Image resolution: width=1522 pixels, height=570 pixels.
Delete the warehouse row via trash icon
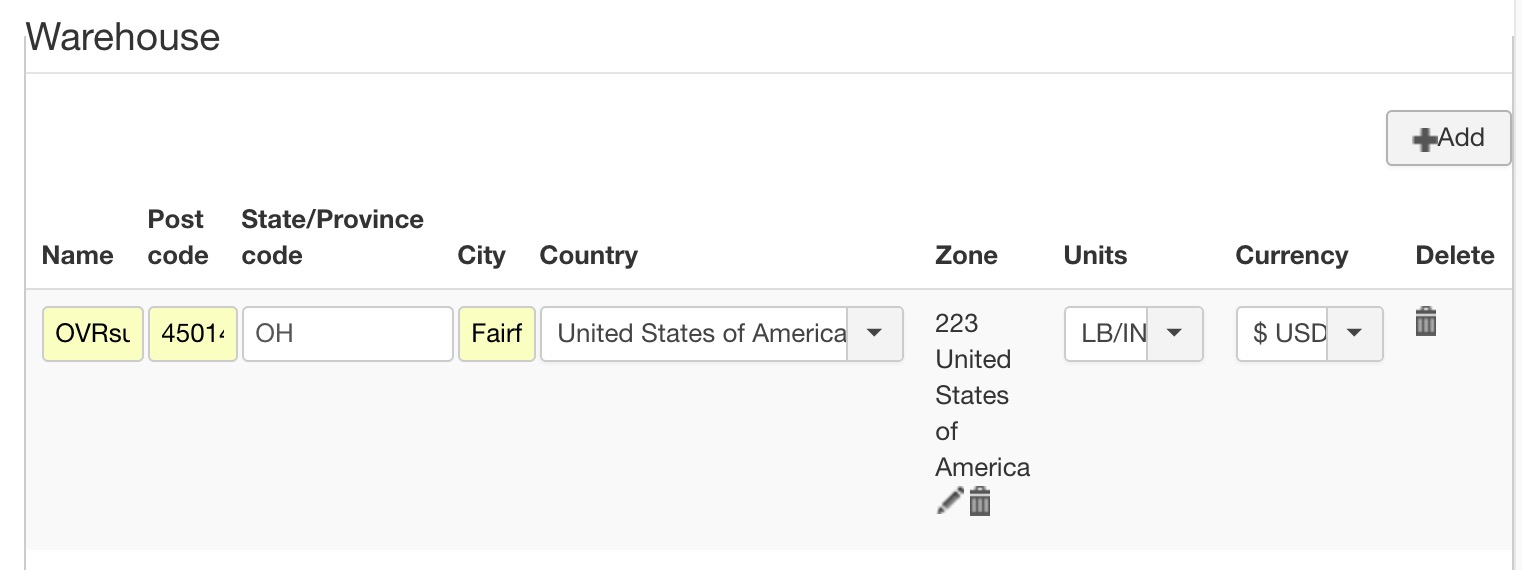tap(1426, 322)
